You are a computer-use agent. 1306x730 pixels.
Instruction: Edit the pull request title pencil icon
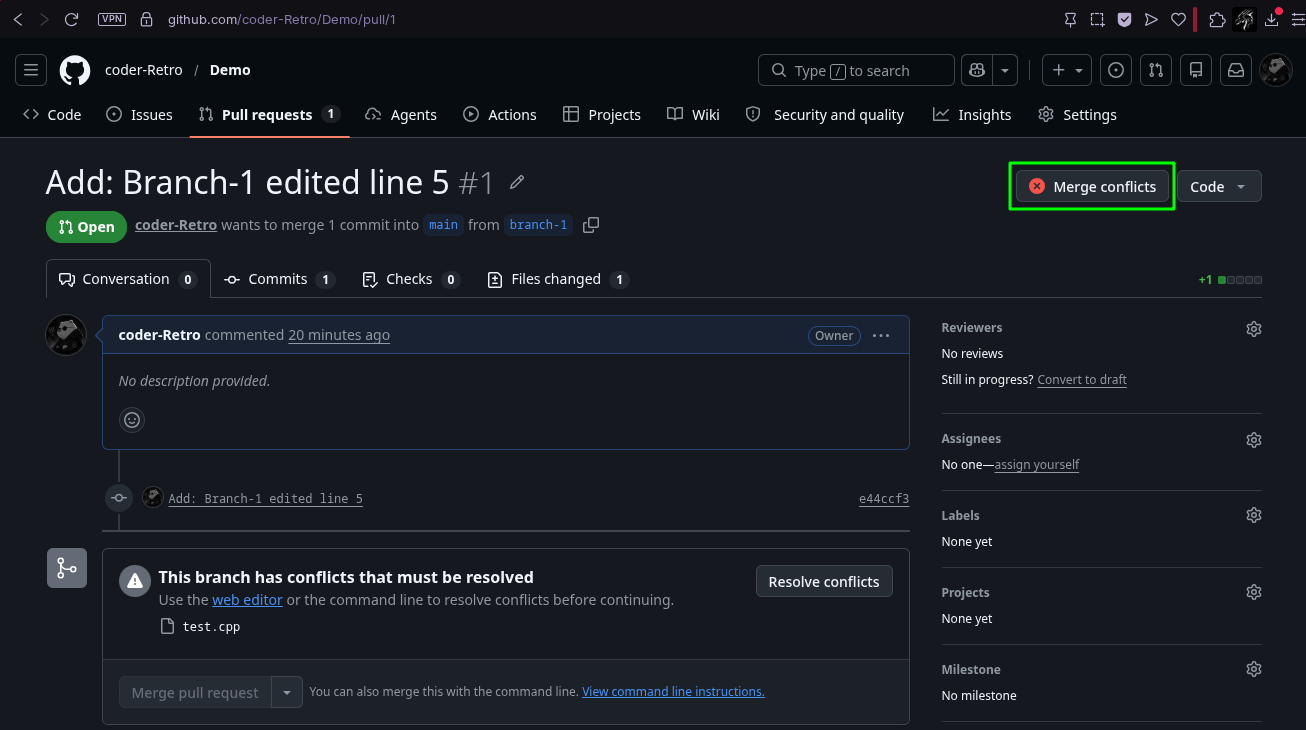pos(517,182)
